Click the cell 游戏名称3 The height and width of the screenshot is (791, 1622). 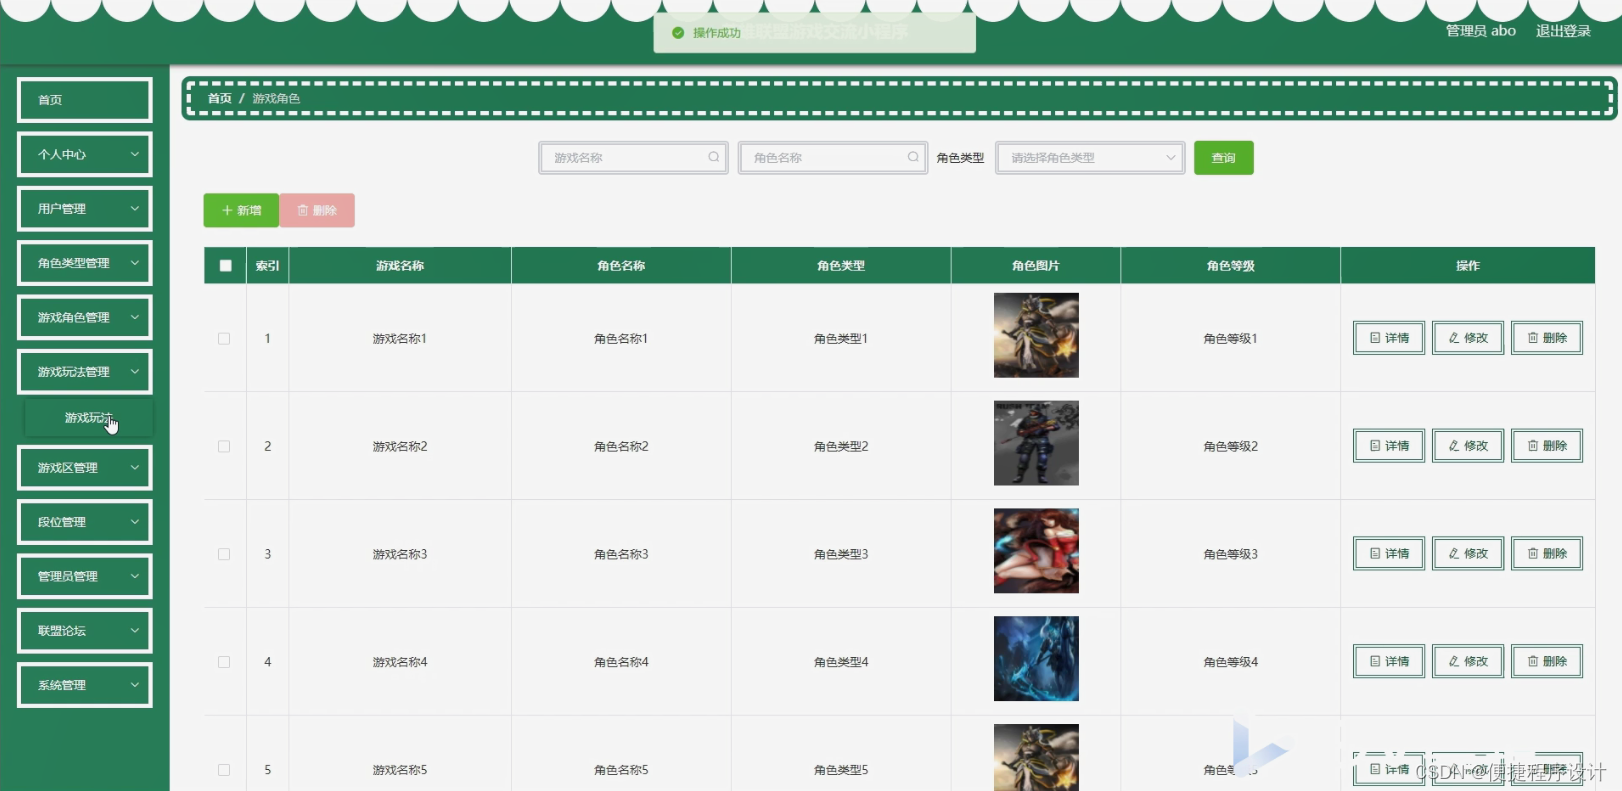coord(400,554)
